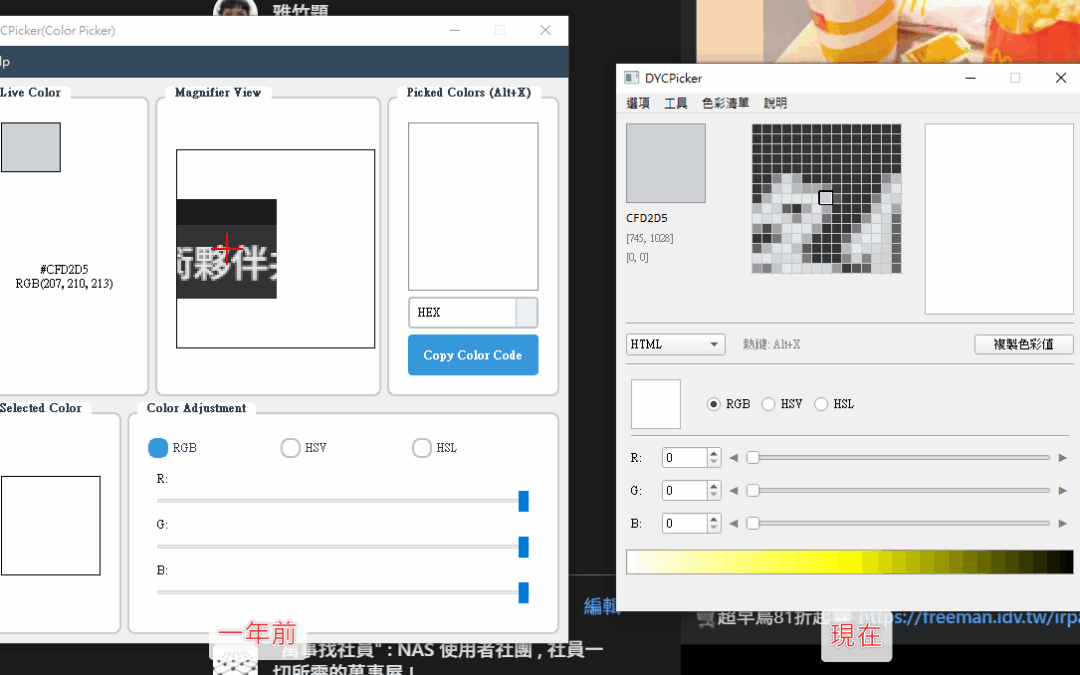
Task: Open the 色彩清單 menu in DYCPicker
Action: click(726, 102)
